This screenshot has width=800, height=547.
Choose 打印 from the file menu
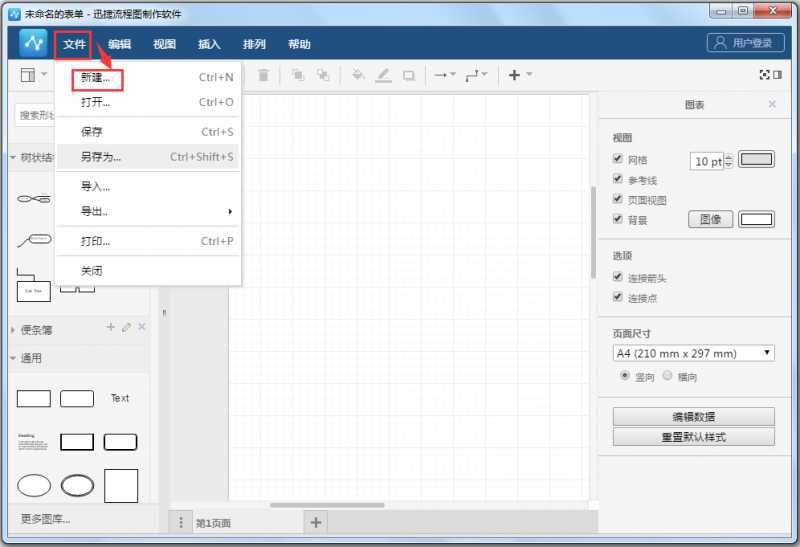148,241
